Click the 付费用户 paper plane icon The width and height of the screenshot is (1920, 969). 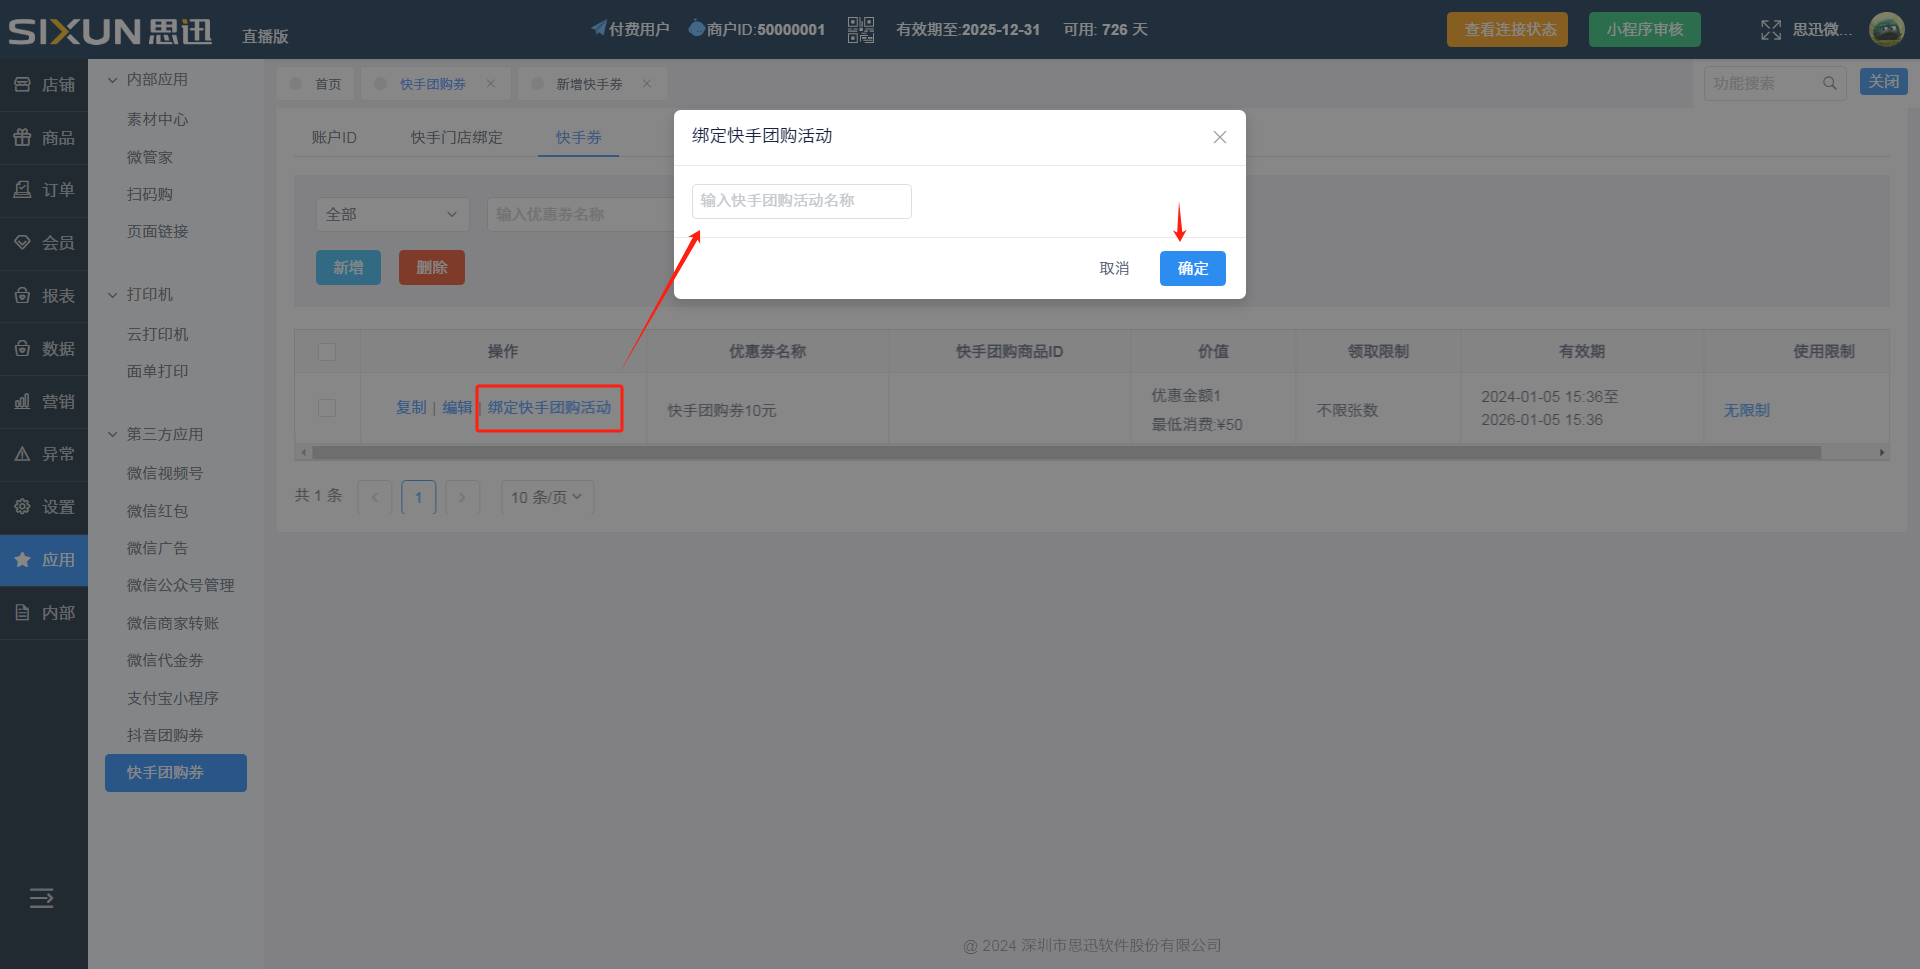(x=599, y=28)
